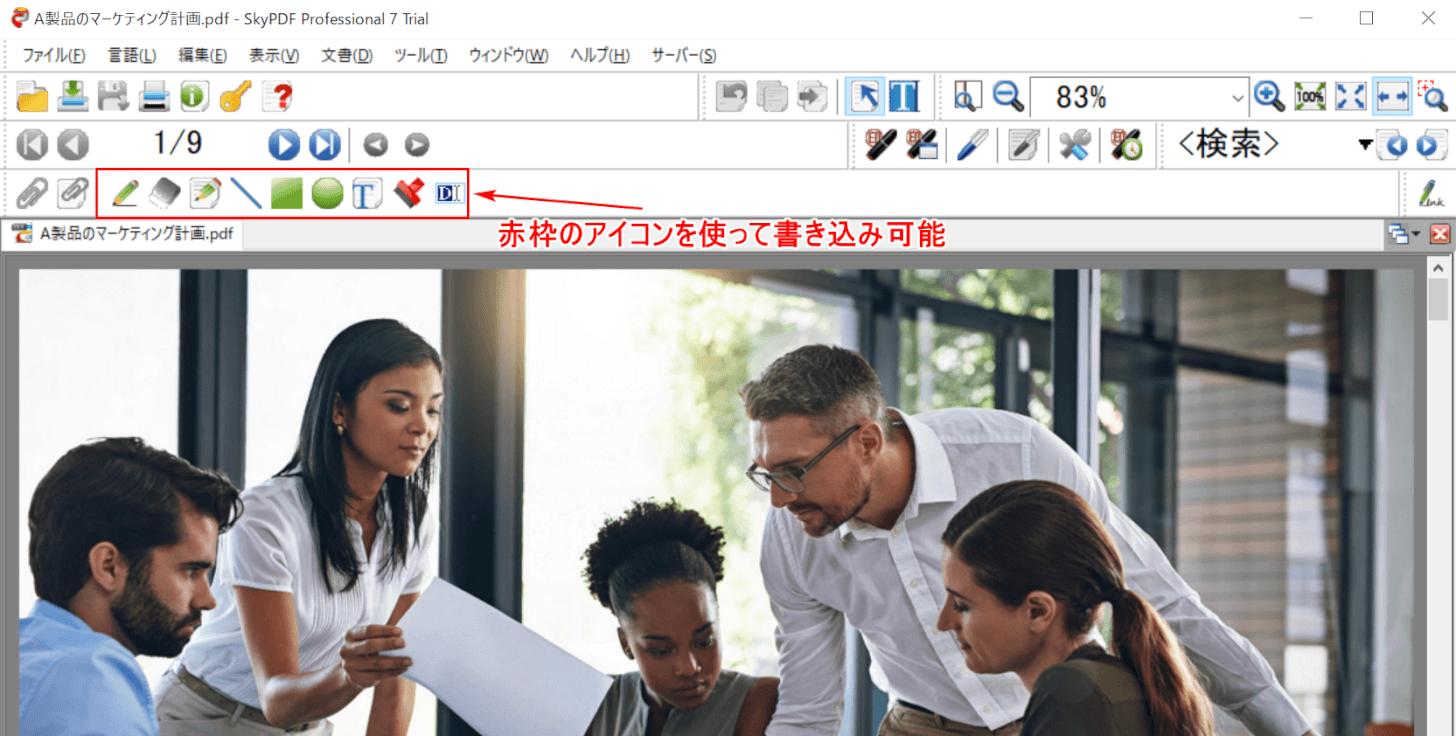Find previous search result
The width and height of the screenshot is (1456, 736).
point(1391,145)
